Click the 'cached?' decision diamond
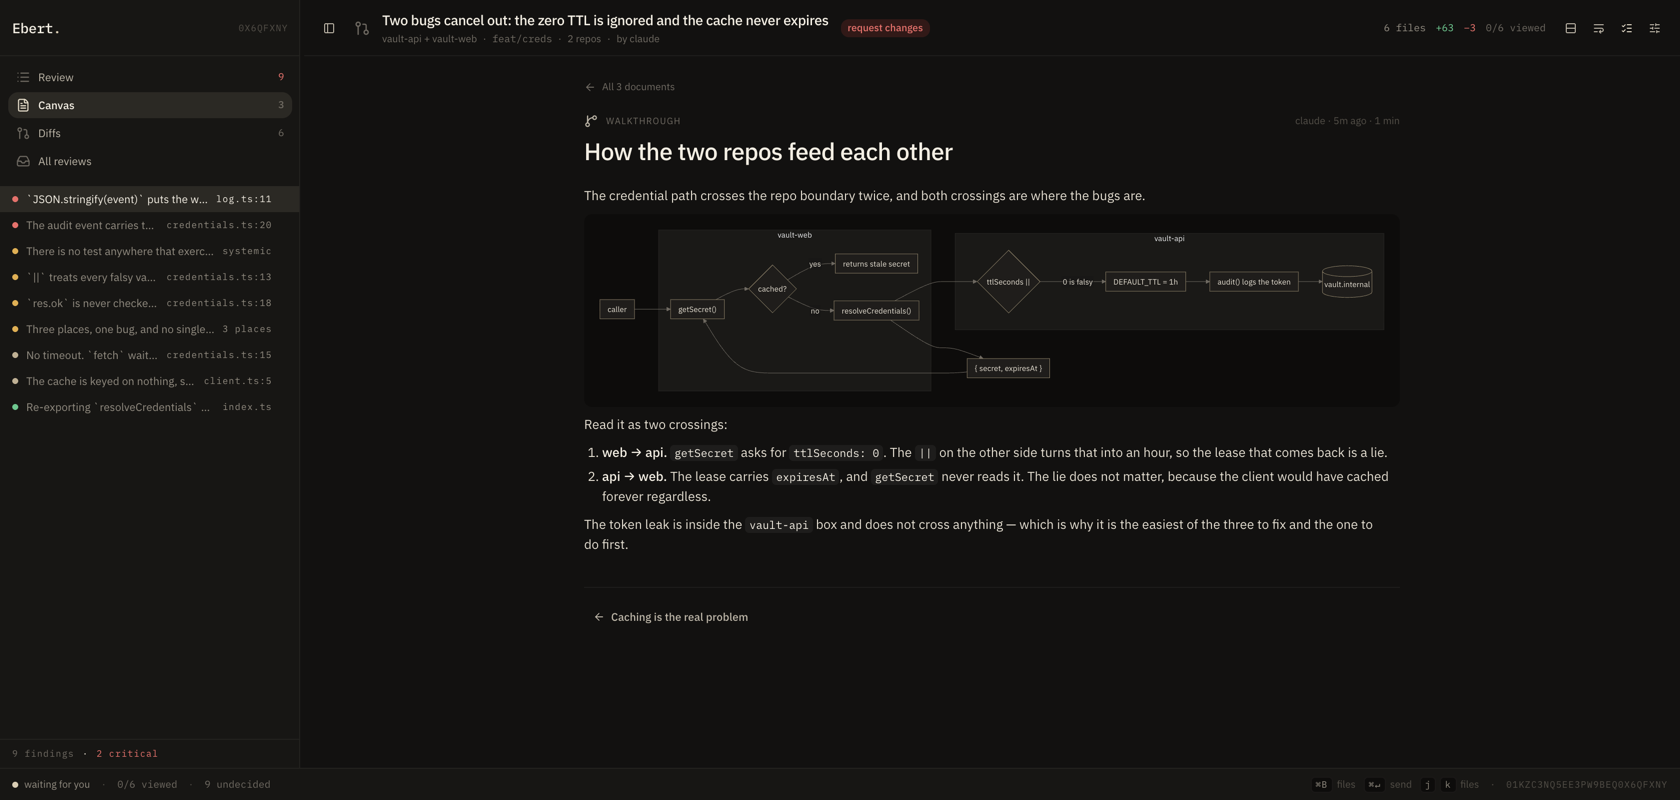 pyautogui.click(x=772, y=289)
